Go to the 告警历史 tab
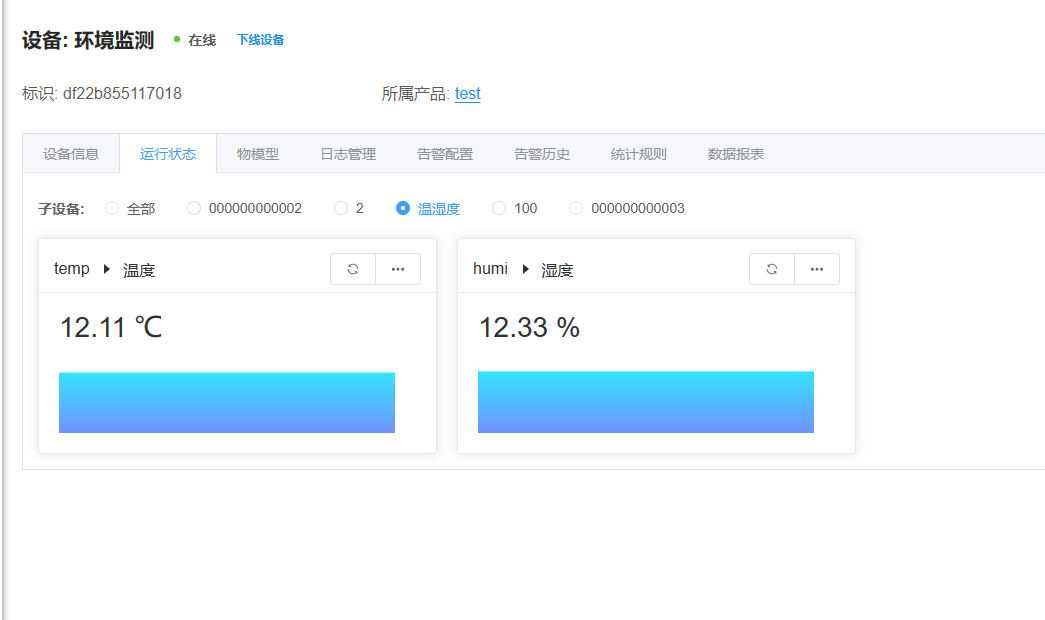 (x=542, y=154)
